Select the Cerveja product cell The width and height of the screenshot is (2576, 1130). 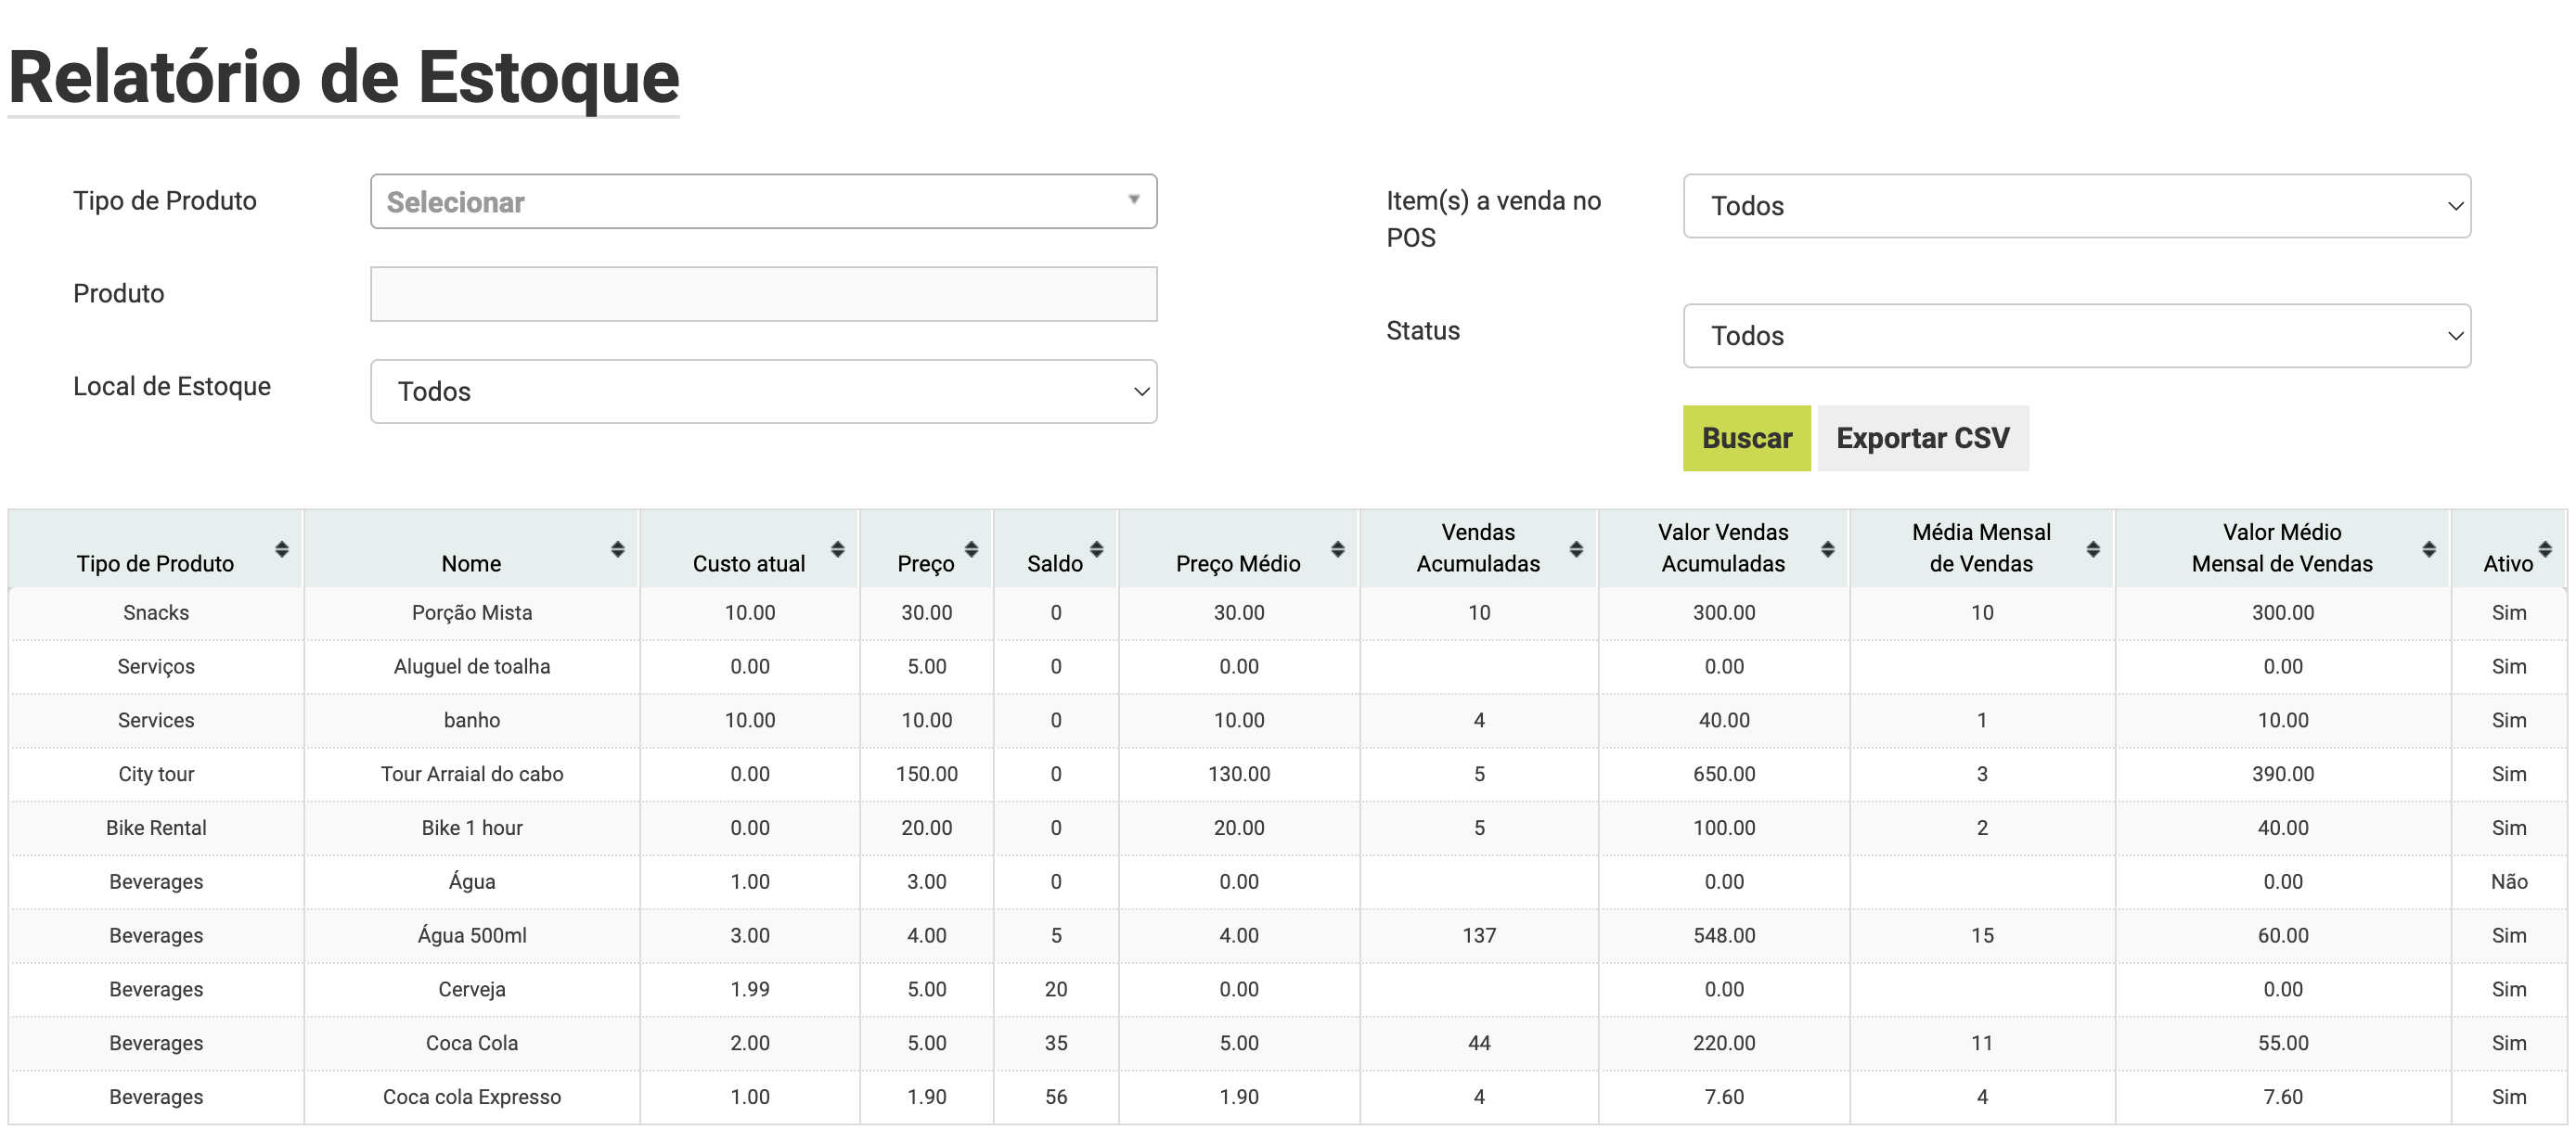472,990
